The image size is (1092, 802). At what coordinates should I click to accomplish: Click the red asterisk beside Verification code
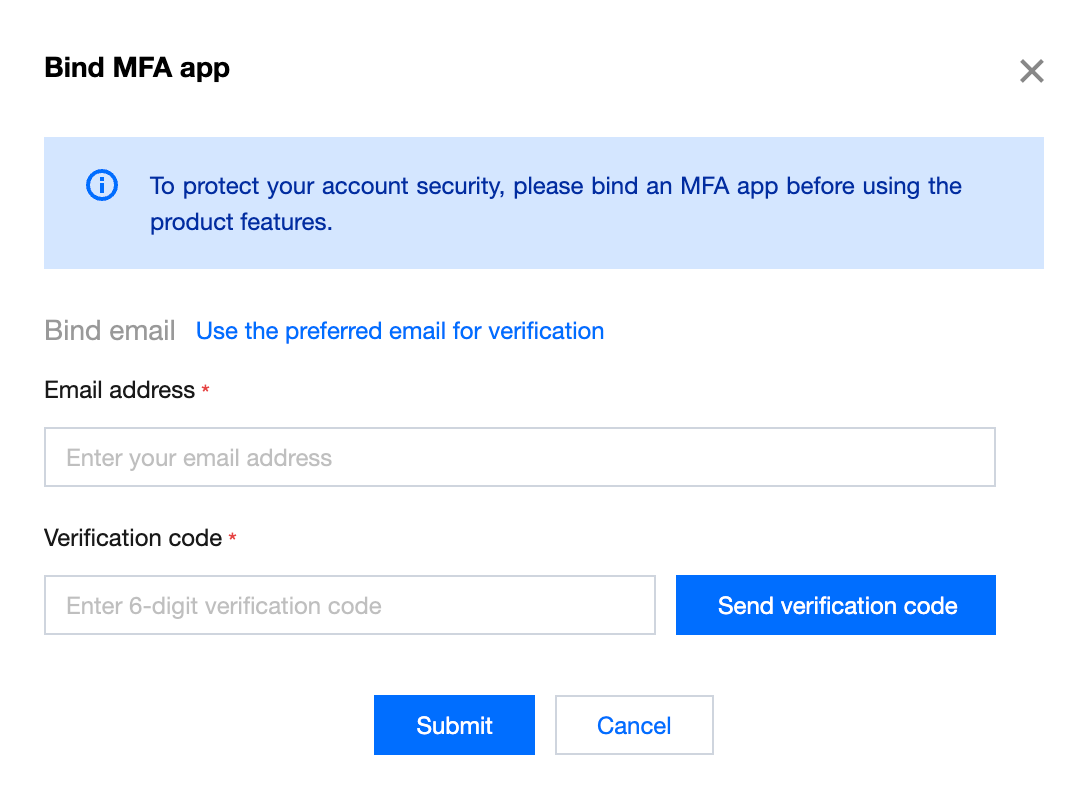pyautogui.click(x=233, y=539)
